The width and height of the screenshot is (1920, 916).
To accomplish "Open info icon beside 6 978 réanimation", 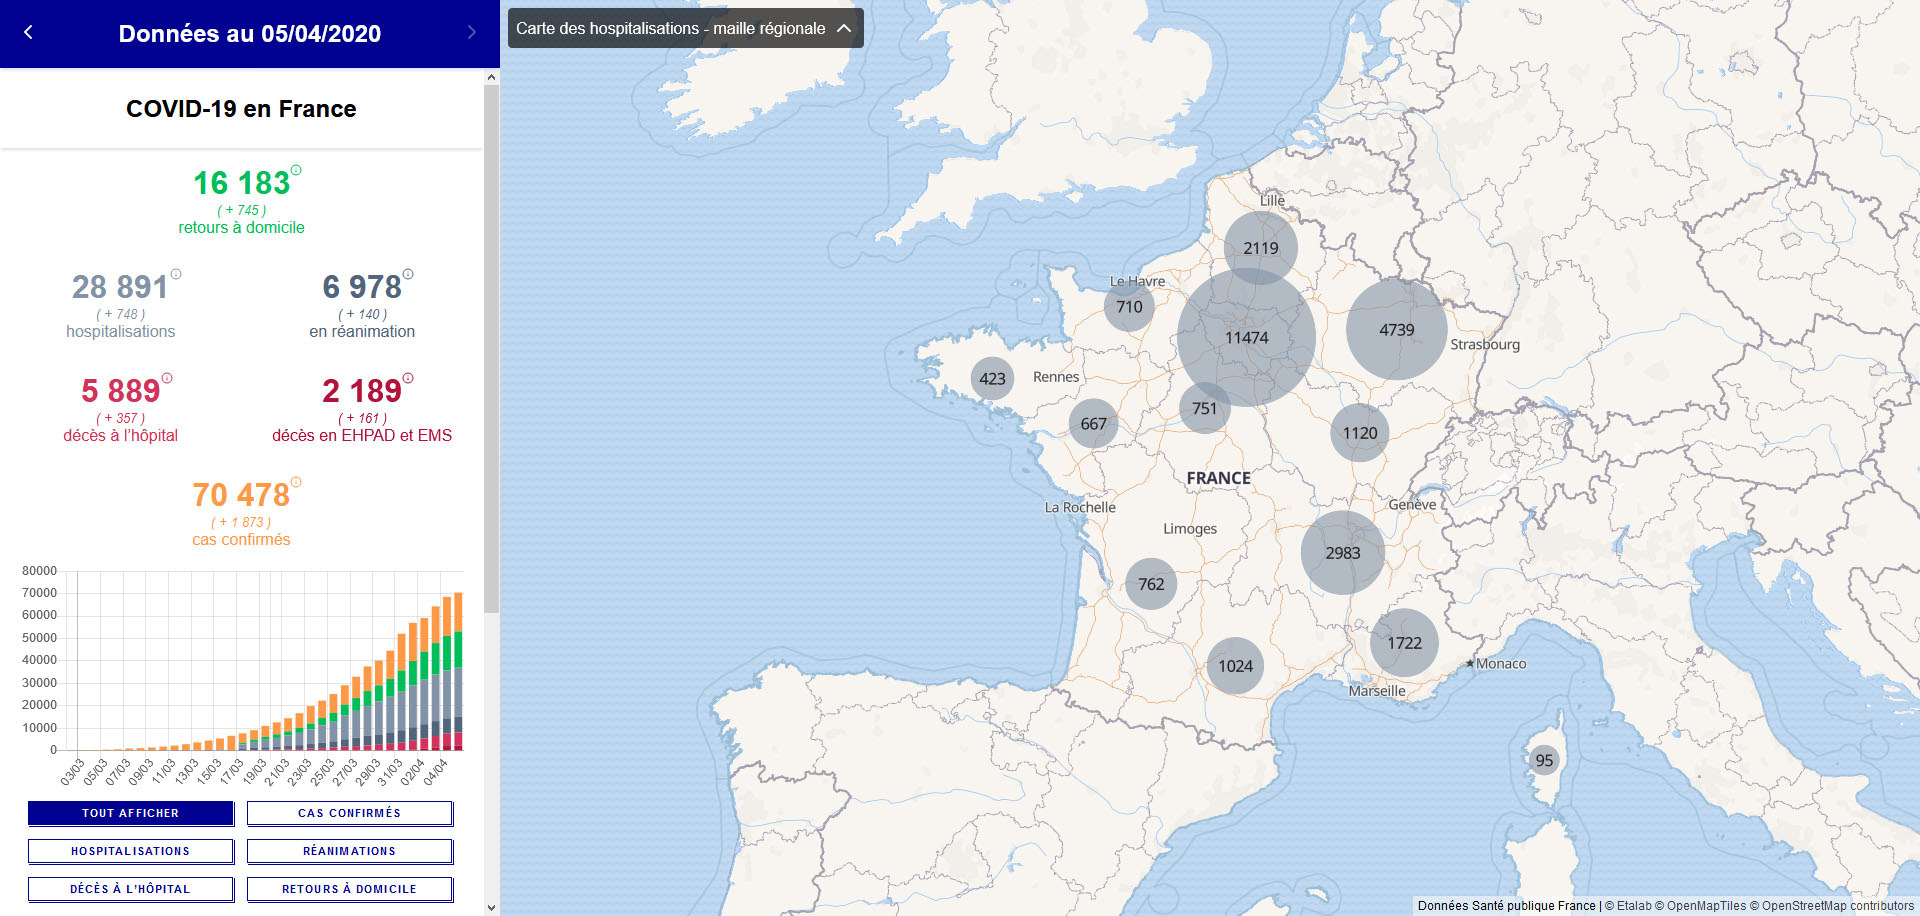I will [408, 274].
